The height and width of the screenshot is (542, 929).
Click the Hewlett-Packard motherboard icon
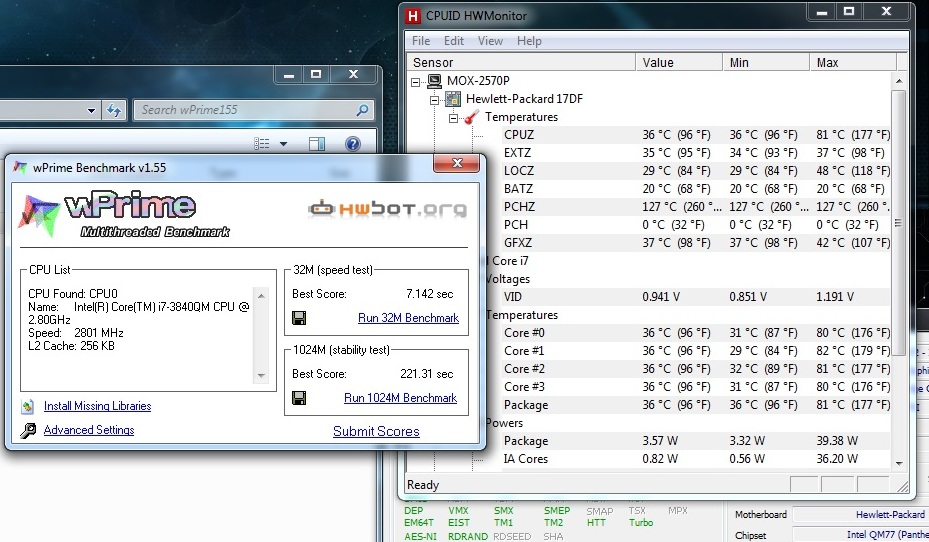[453, 99]
